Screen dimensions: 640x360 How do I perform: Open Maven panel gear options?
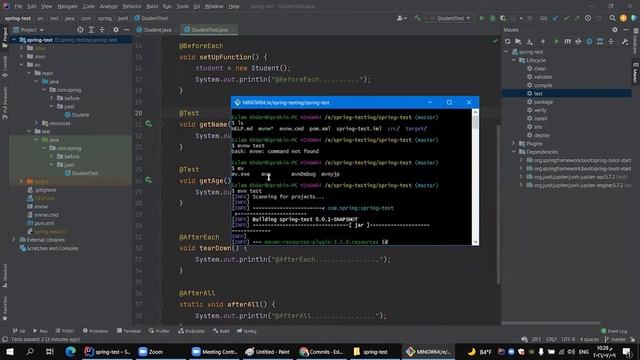coord(615,30)
